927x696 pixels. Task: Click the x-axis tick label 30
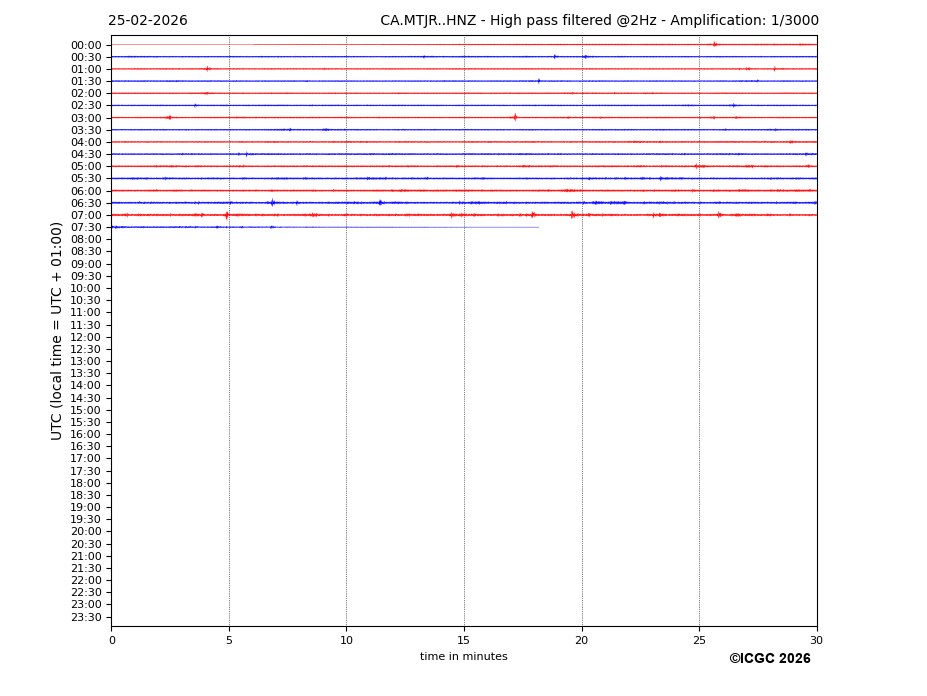point(816,640)
